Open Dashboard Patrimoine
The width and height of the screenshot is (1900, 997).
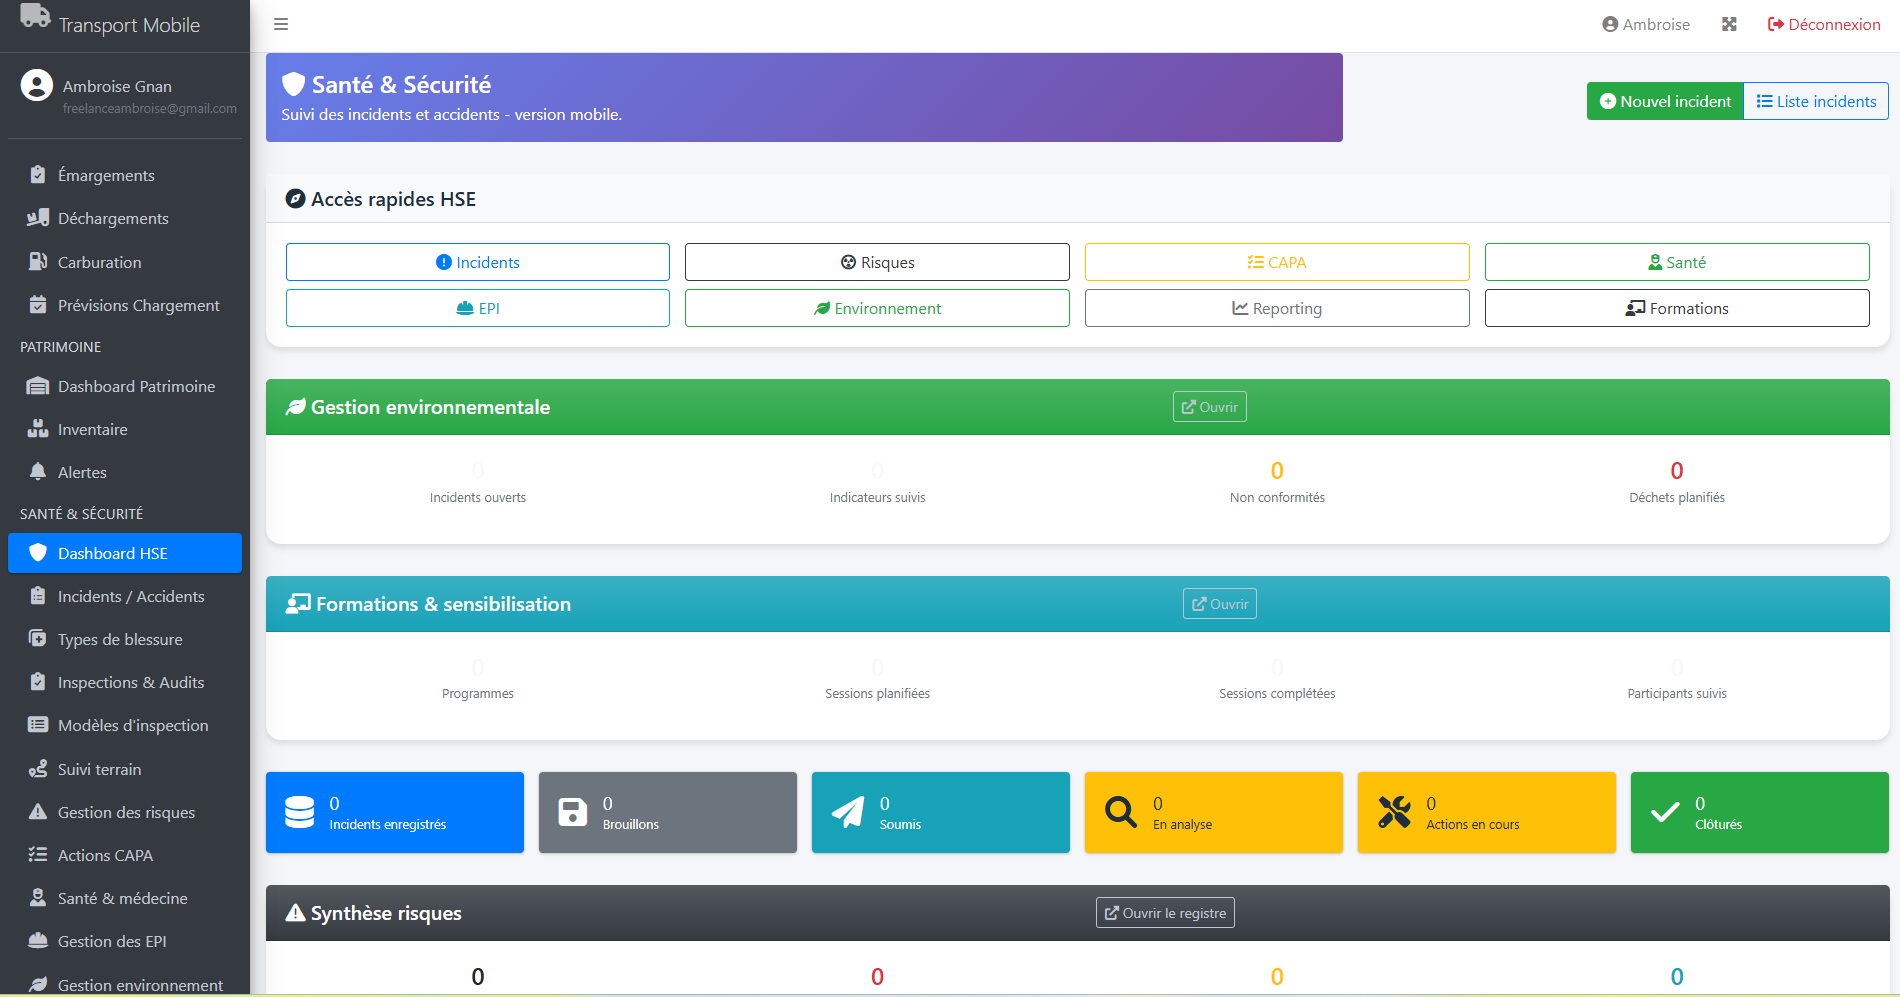pyautogui.click(x=135, y=386)
